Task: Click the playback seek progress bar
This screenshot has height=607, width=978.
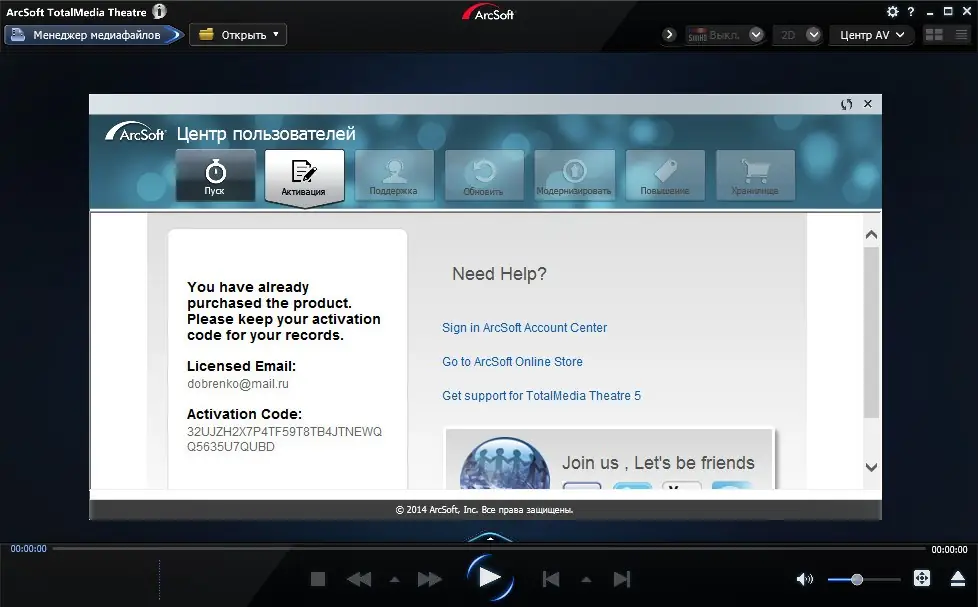Action: (489, 548)
